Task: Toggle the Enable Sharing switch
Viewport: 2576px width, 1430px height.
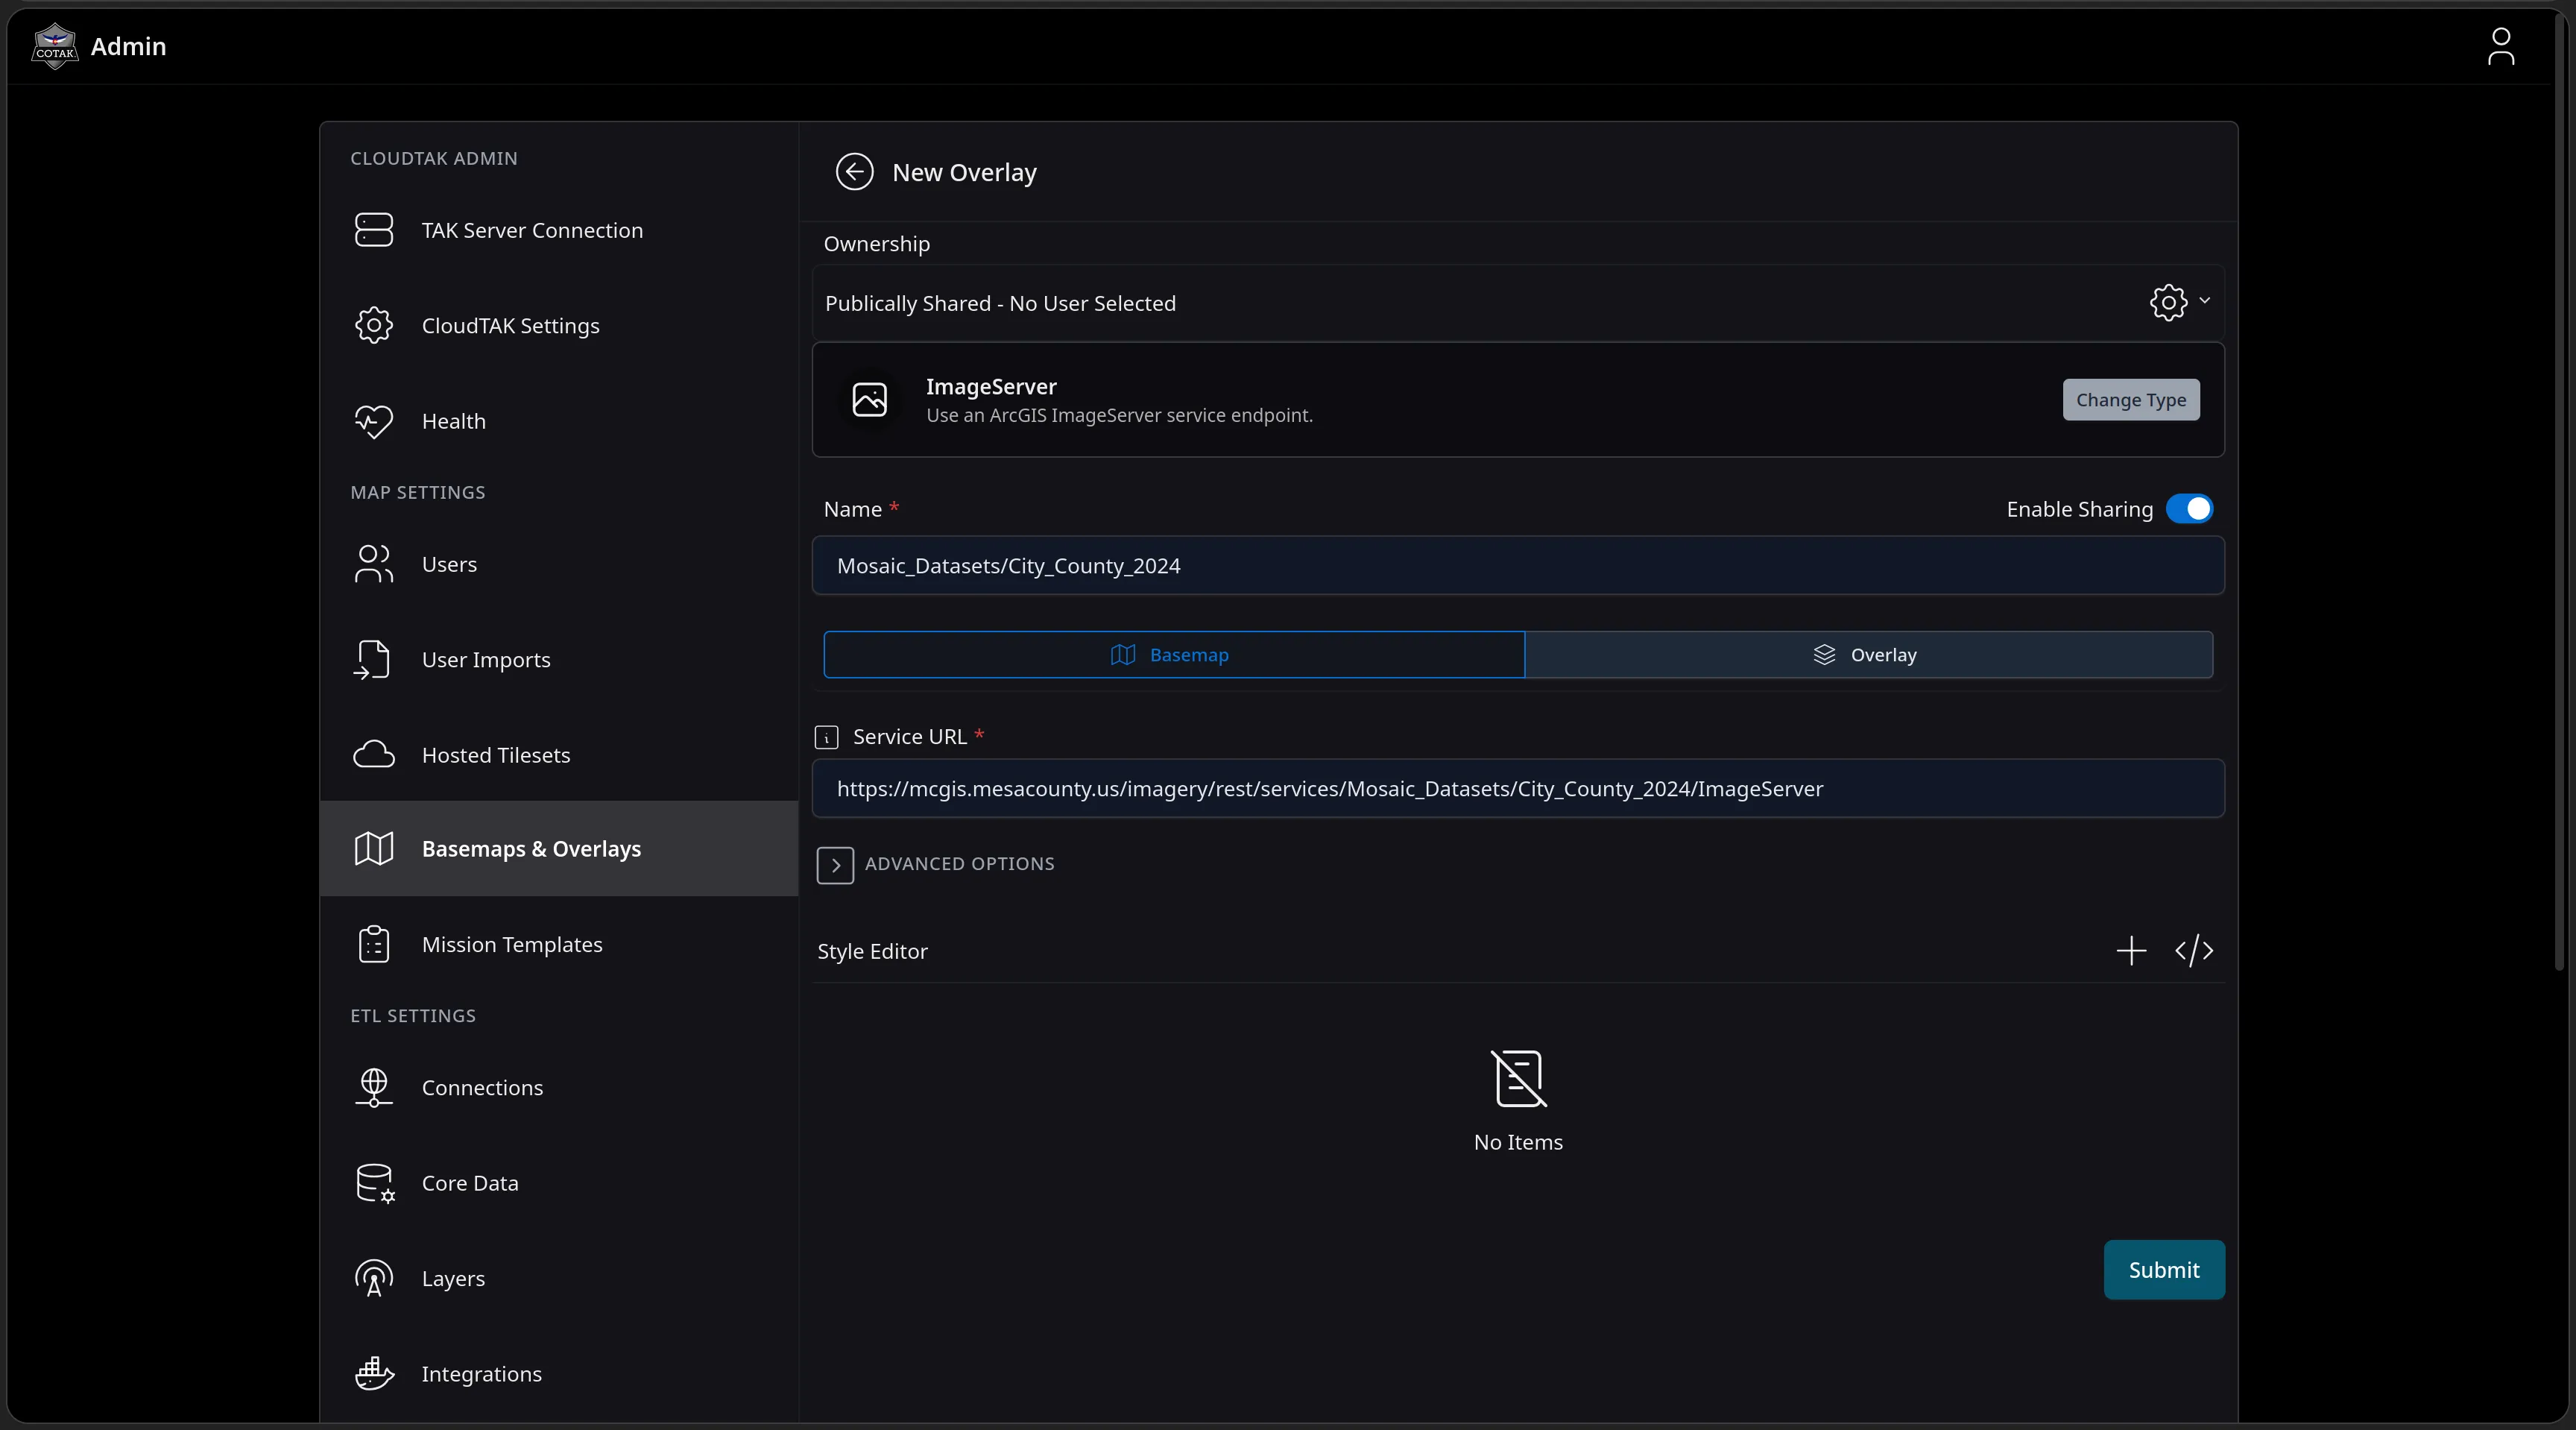Action: click(x=2189, y=509)
